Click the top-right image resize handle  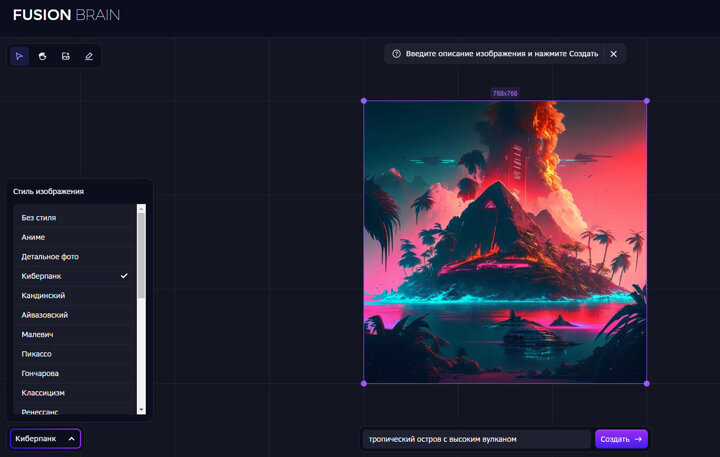(x=647, y=101)
